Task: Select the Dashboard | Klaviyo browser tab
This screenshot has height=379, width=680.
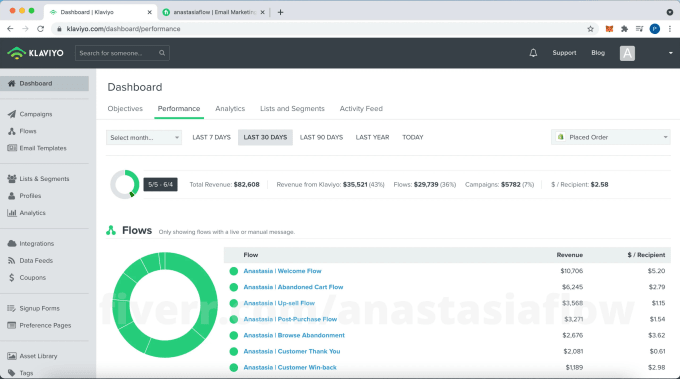Action: (101, 12)
